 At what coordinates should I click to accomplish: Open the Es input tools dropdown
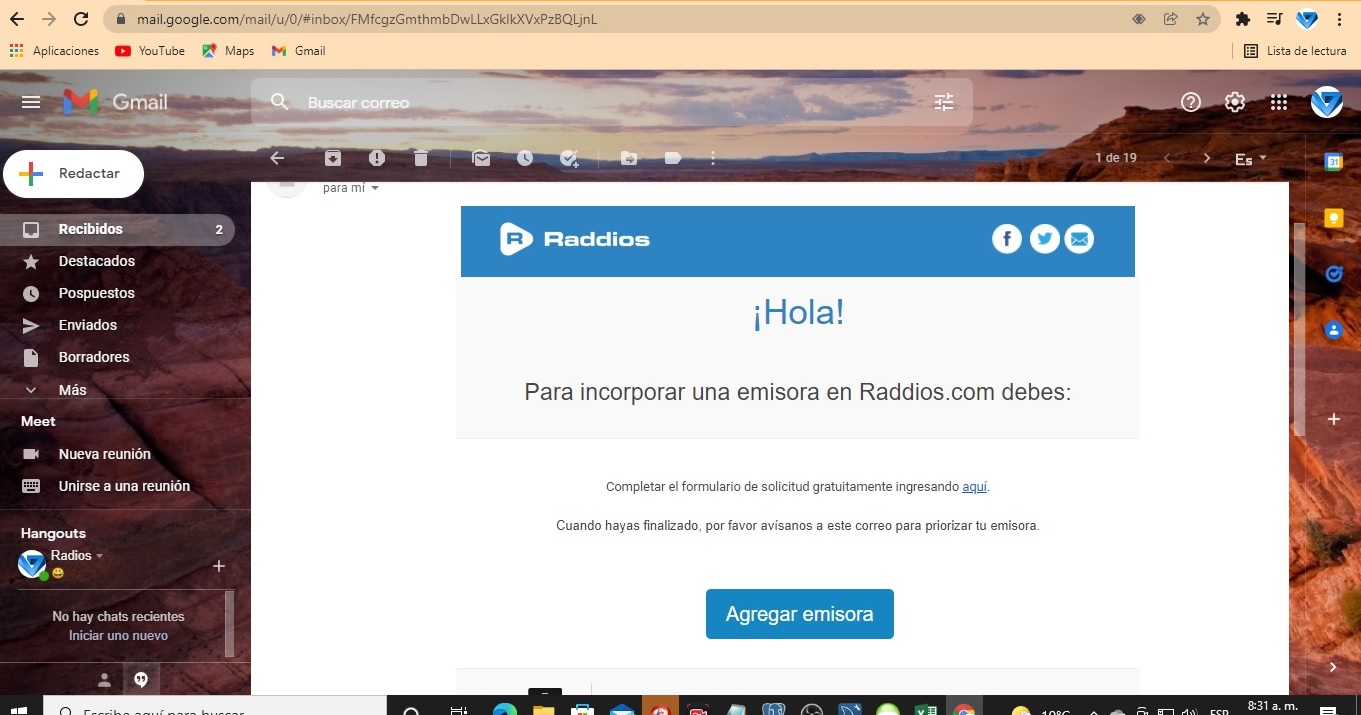click(x=1250, y=159)
